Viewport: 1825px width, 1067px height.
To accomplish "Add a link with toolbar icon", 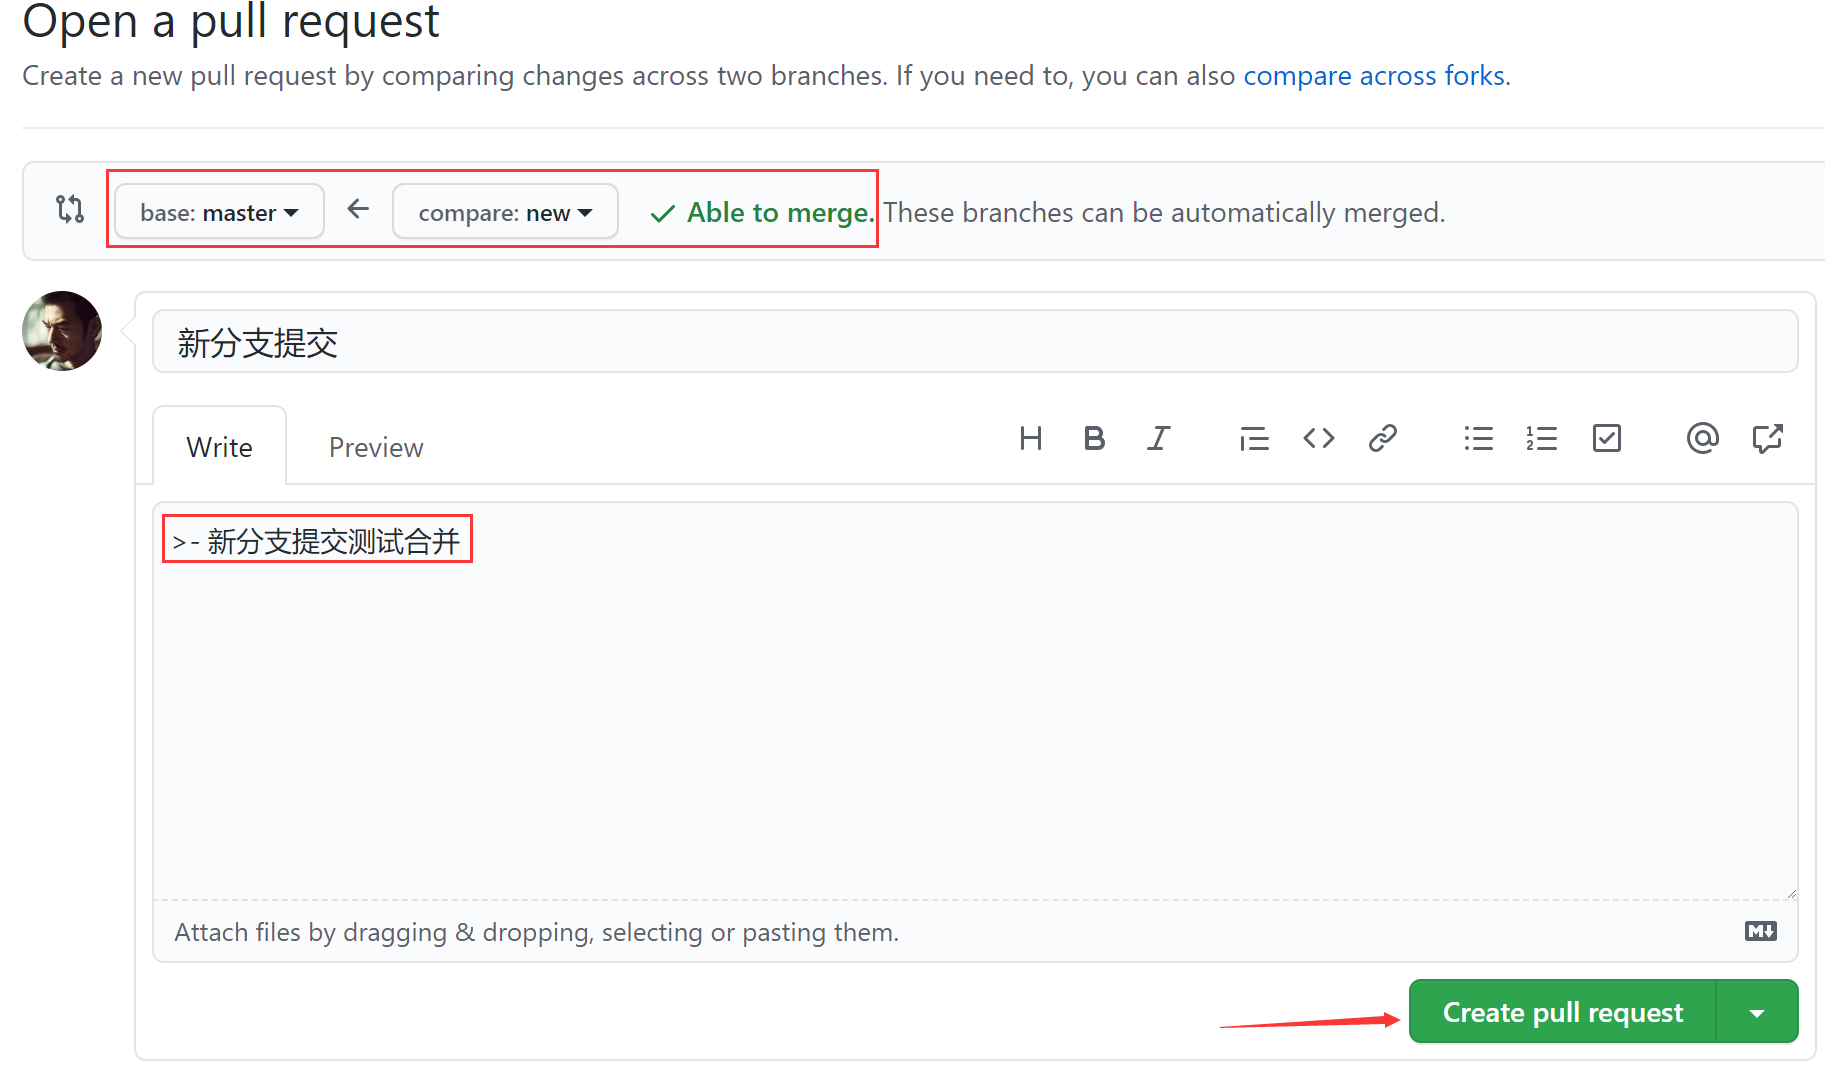I will (x=1382, y=439).
